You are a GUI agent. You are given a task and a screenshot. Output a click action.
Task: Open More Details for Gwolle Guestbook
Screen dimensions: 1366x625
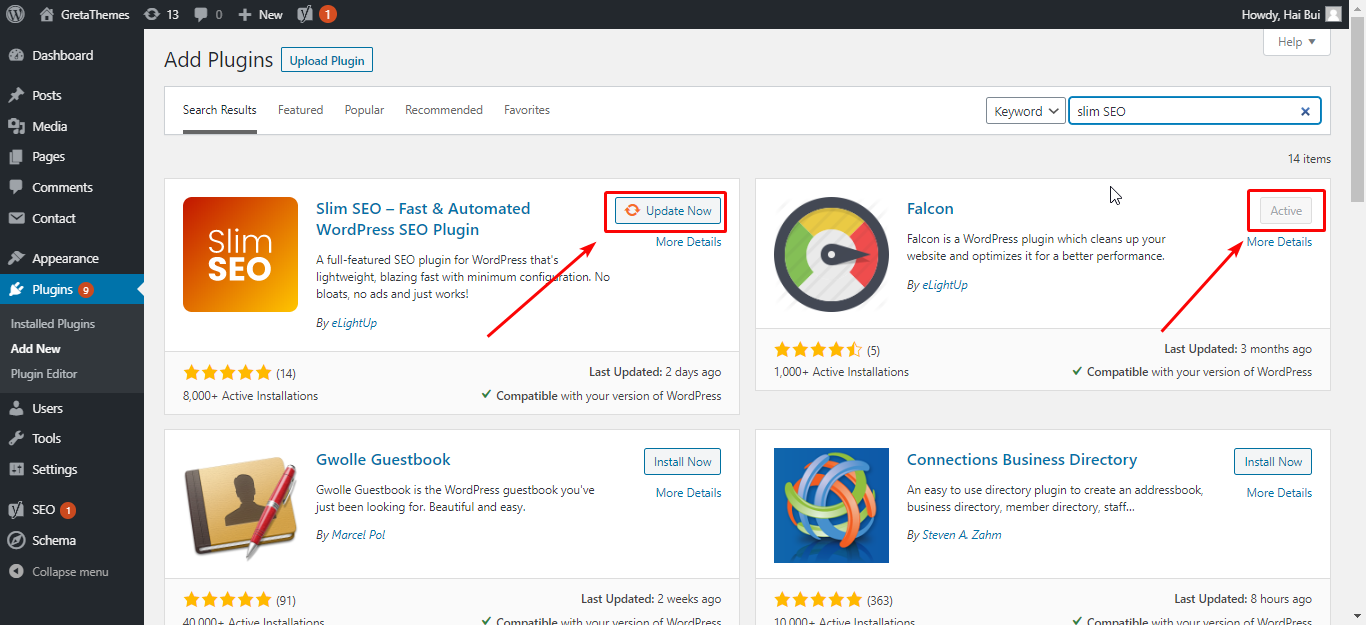pos(688,493)
